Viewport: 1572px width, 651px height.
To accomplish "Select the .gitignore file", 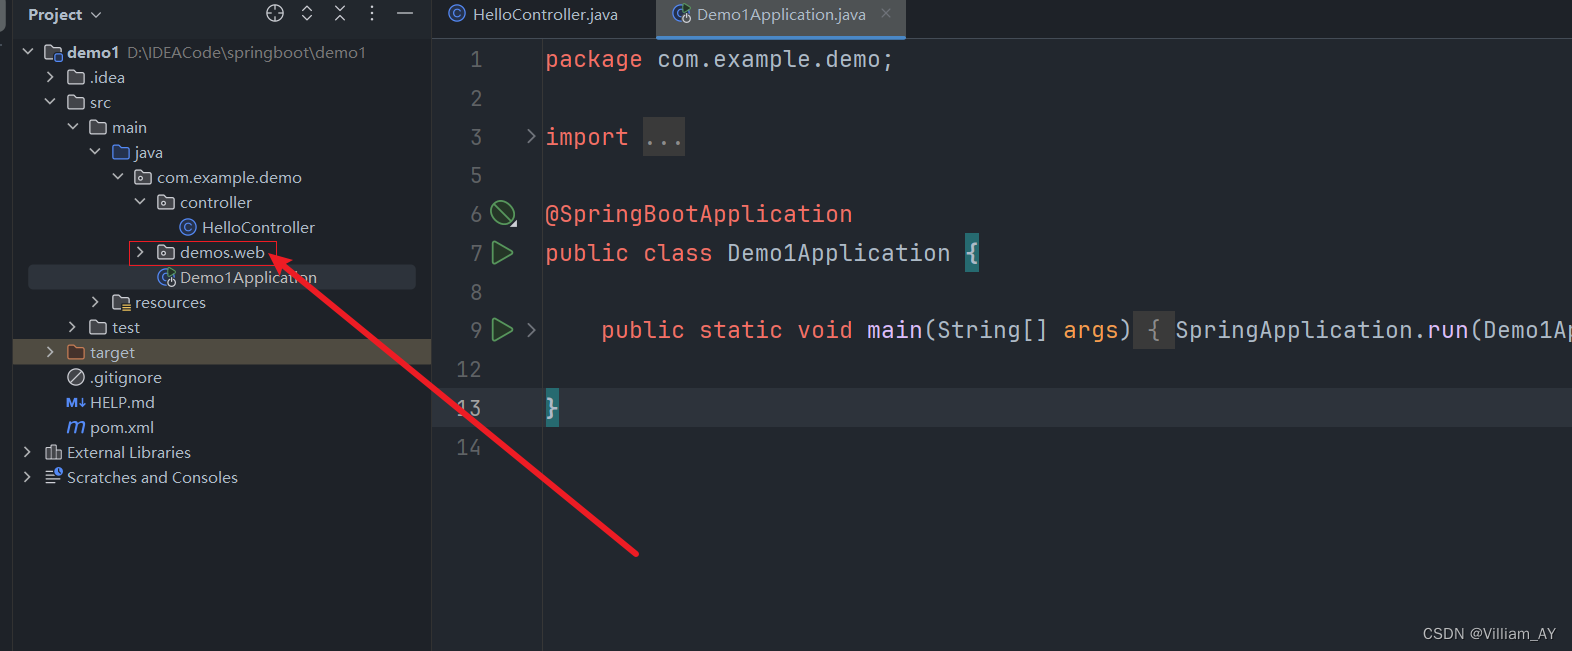I will coord(114,377).
